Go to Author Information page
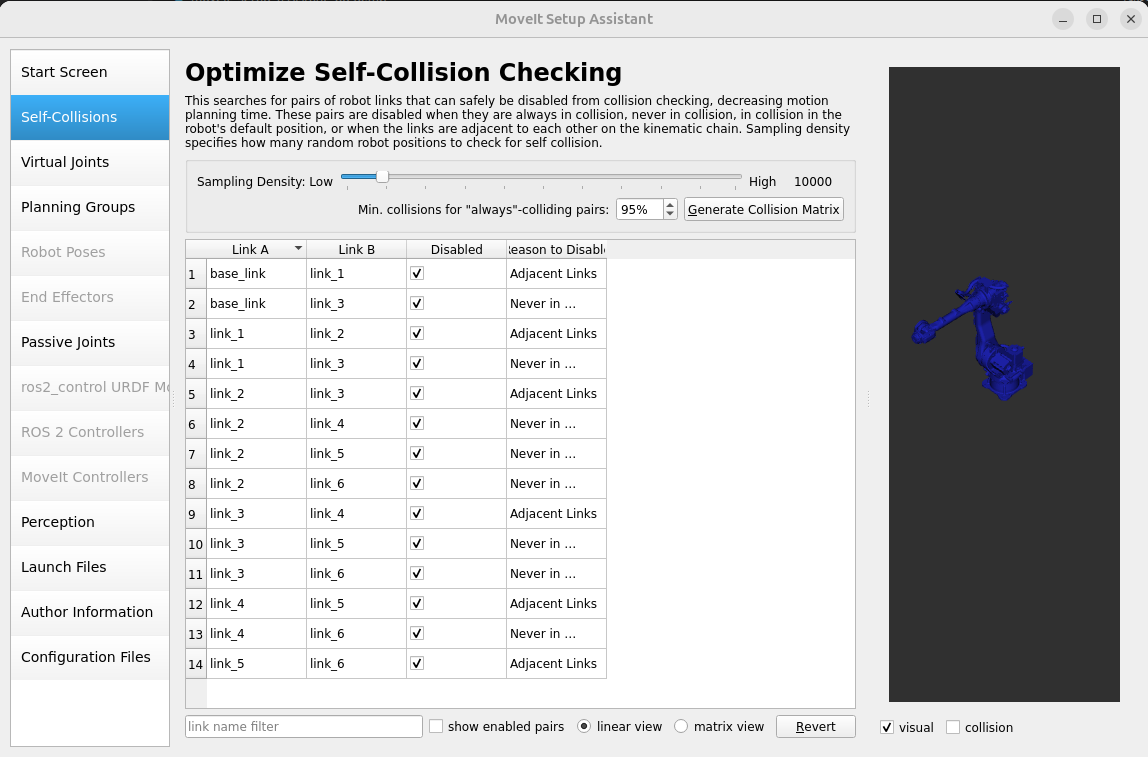Viewport: 1148px width, 757px height. (x=90, y=612)
